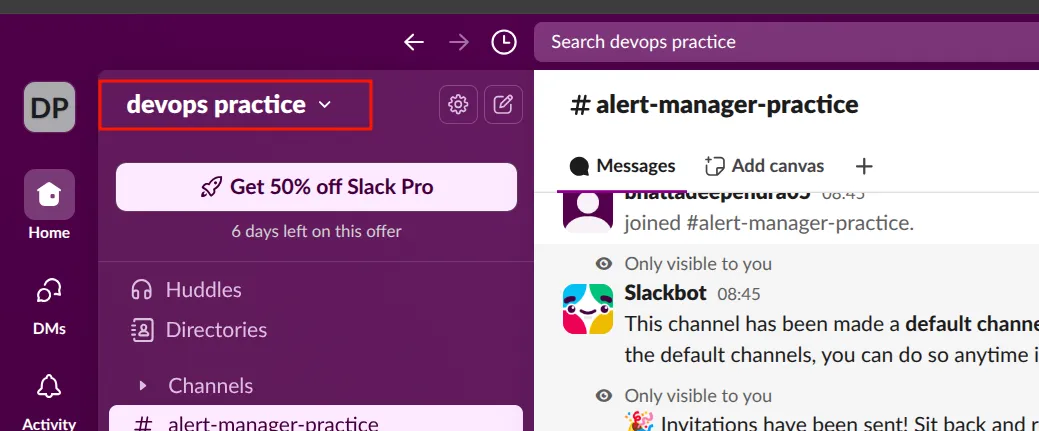
Task: Click the joined user's avatar
Action: tap(588, 211)
